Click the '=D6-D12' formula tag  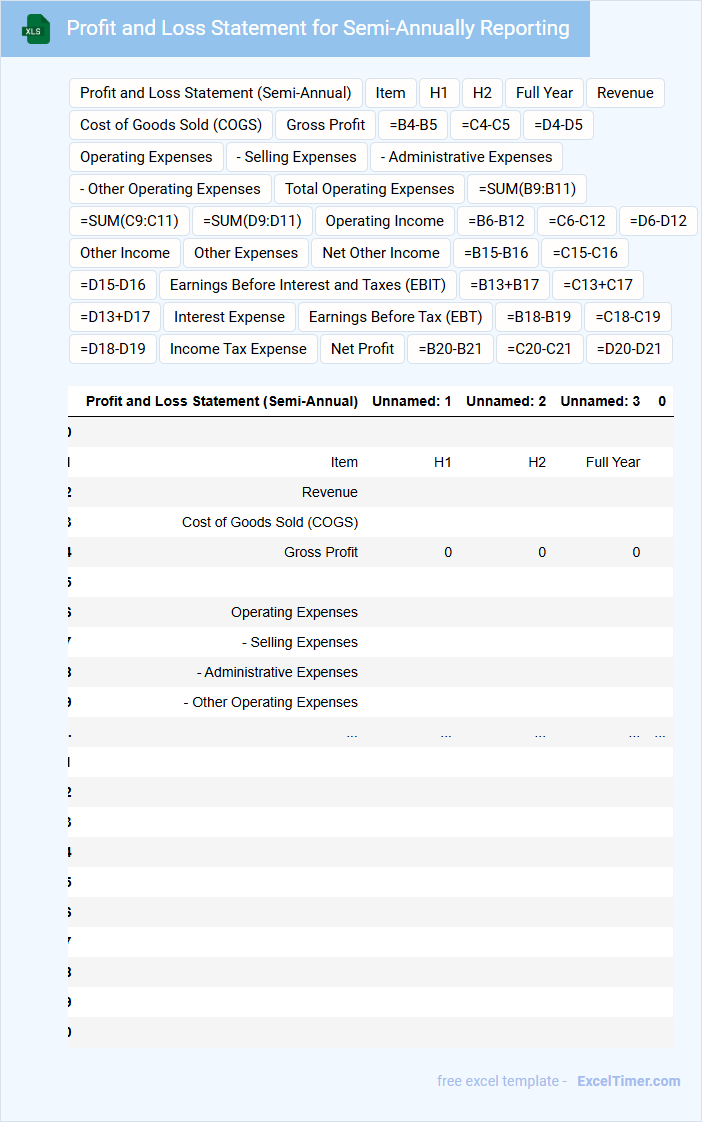click(658, 221)
